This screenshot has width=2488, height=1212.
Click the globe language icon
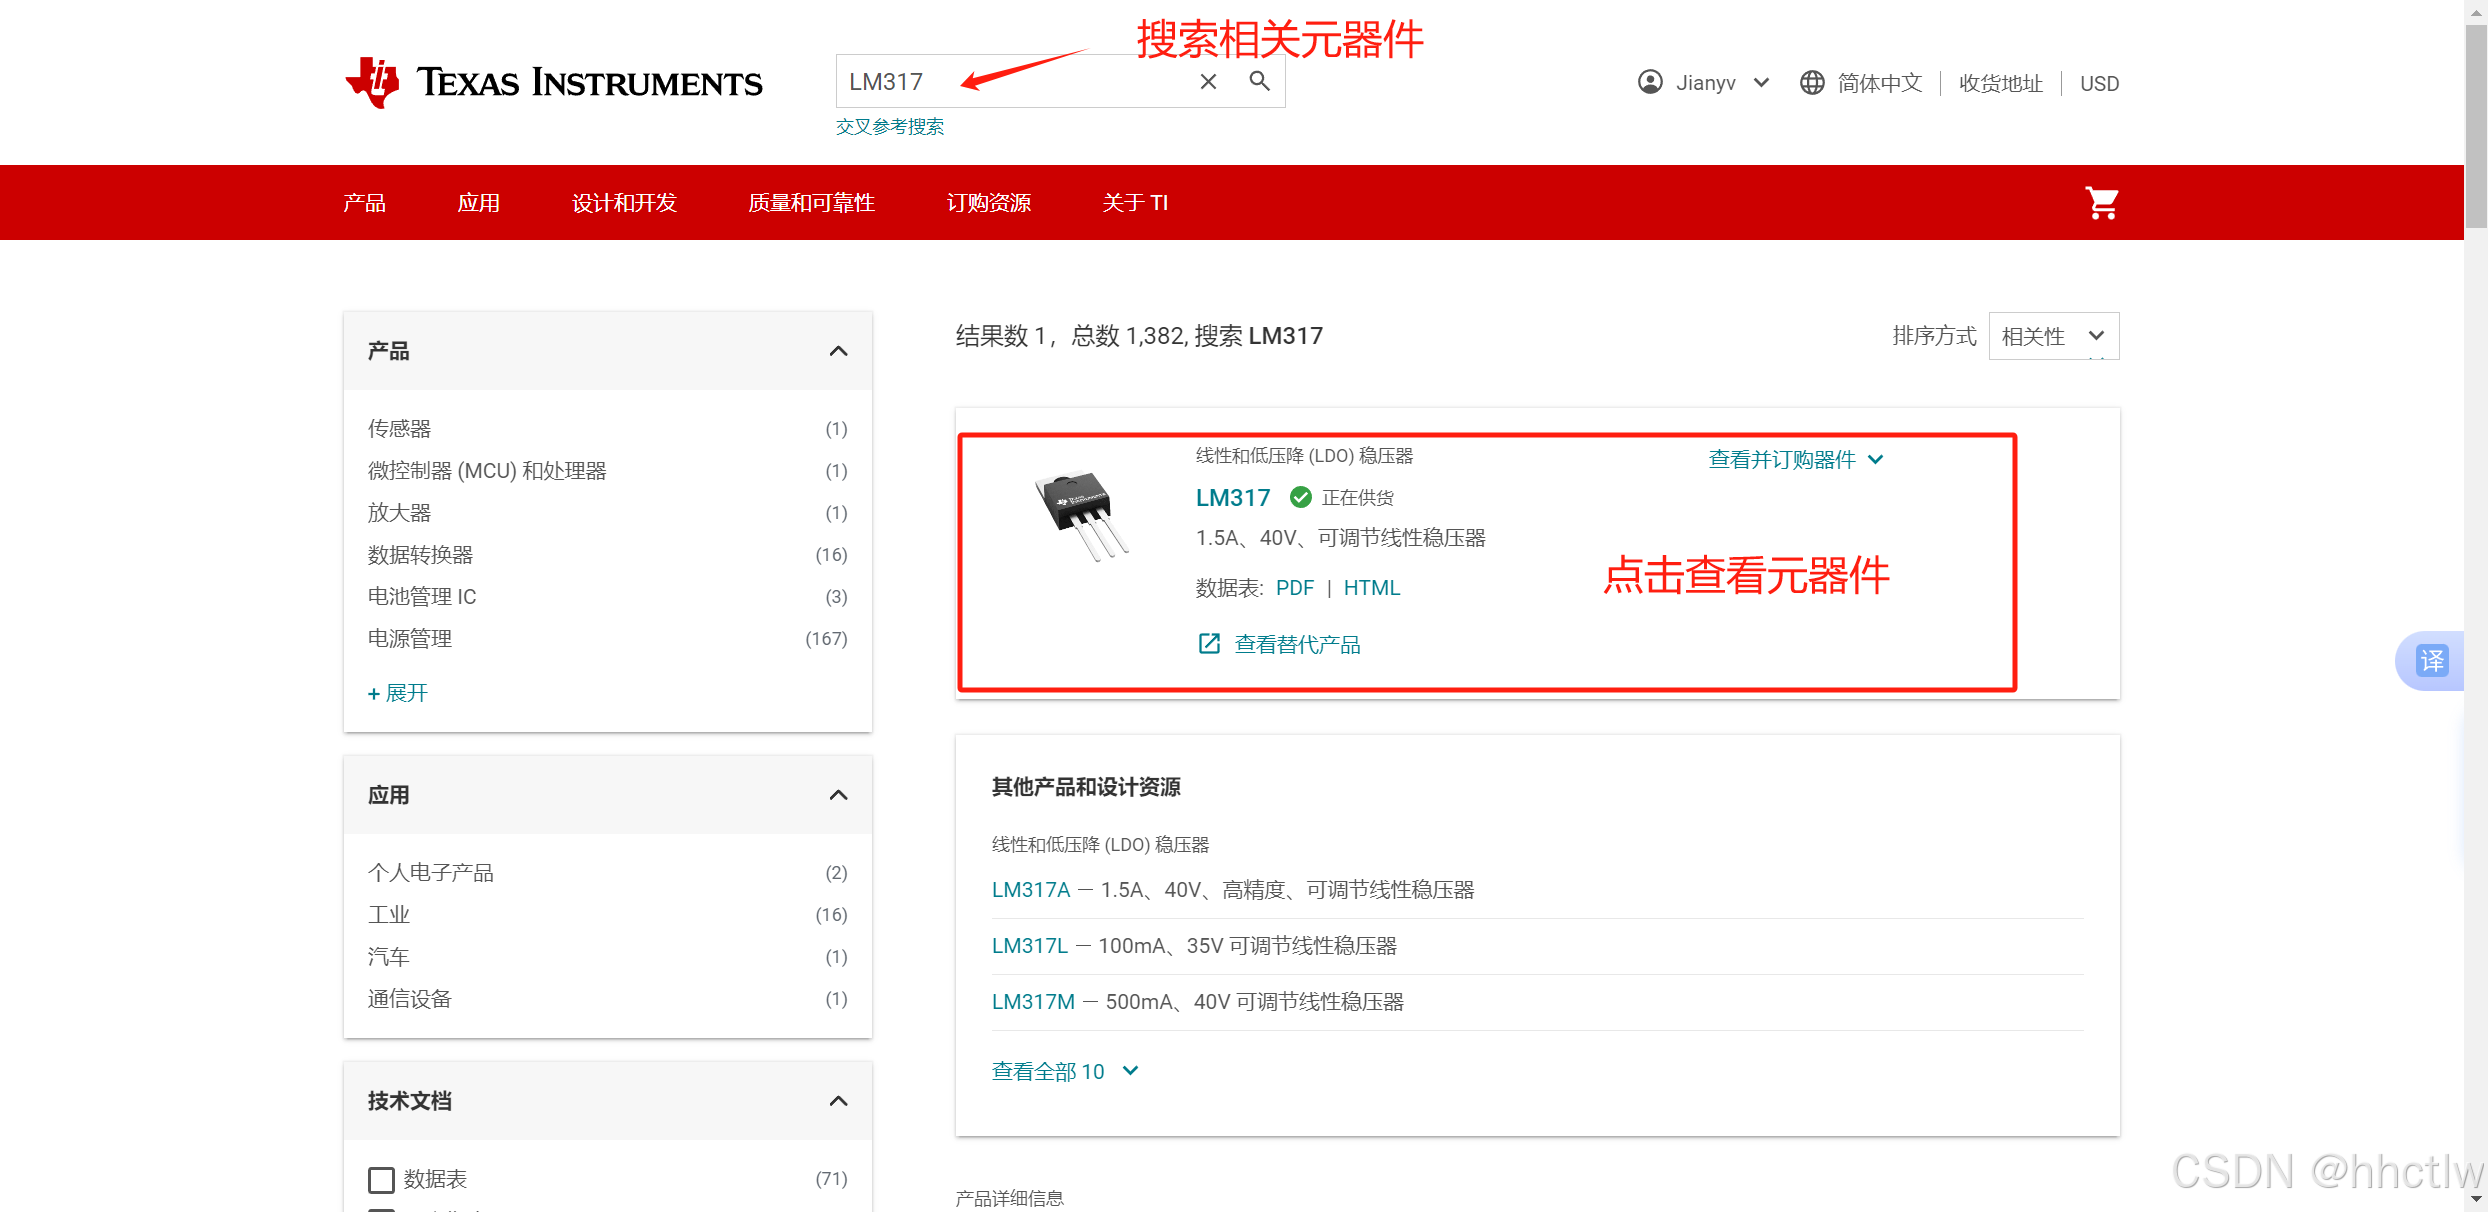click(1812, 82)
